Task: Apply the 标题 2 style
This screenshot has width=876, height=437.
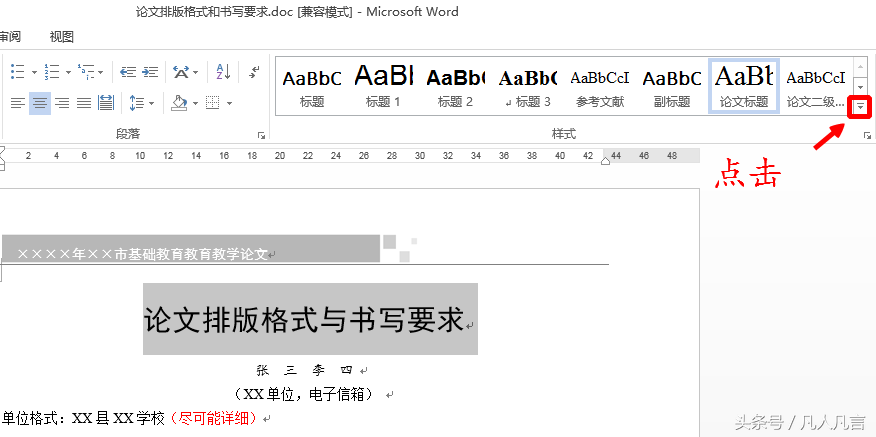Action: [x=455, y=87]
